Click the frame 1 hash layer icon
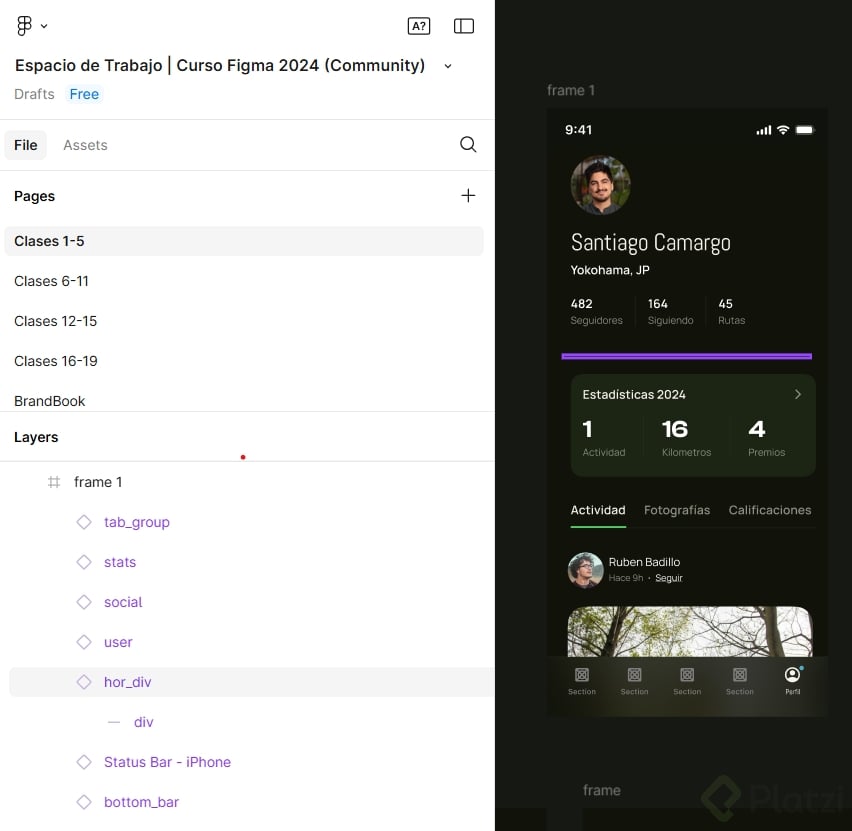The image size is (852, 831). 54,482
